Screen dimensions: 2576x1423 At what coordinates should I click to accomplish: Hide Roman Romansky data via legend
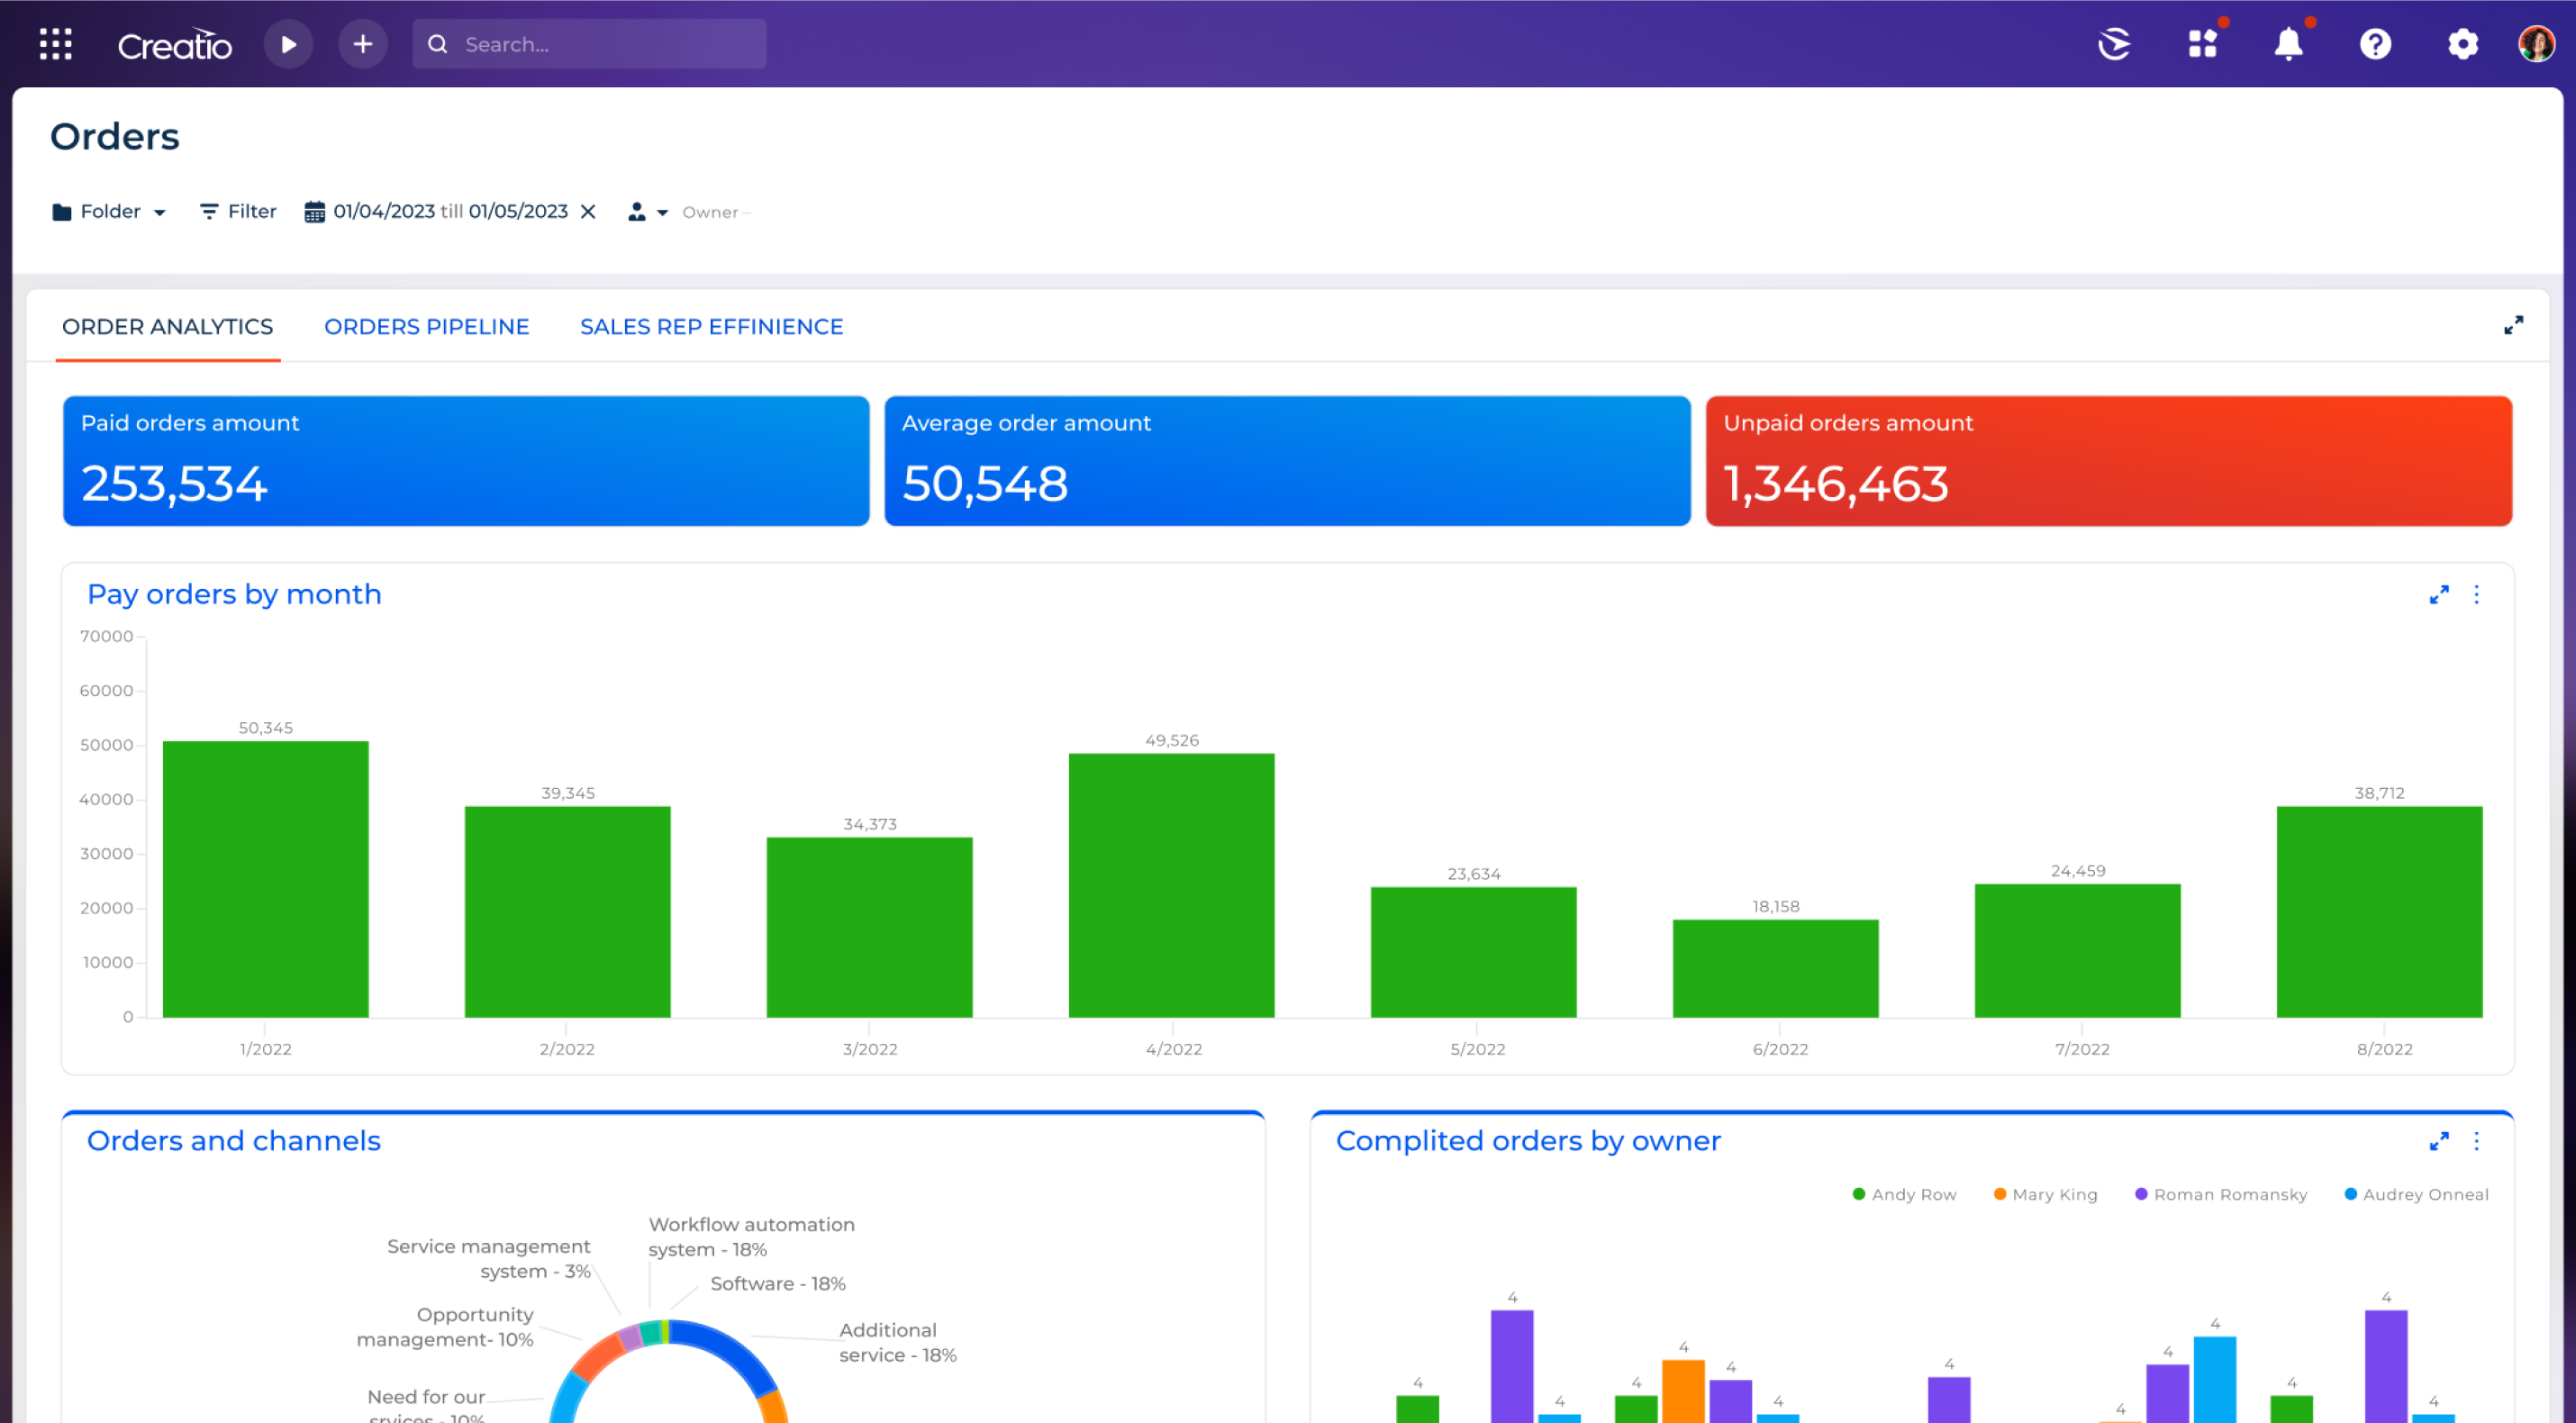[x=2221, y=1194]
